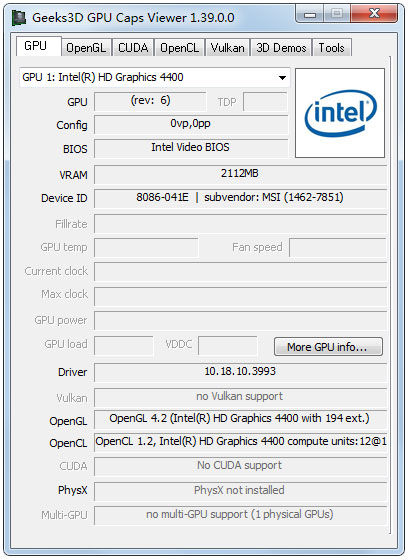The image size is (409, 560).
Task: Click the VRAM value 2112MB
Action: 240,174
